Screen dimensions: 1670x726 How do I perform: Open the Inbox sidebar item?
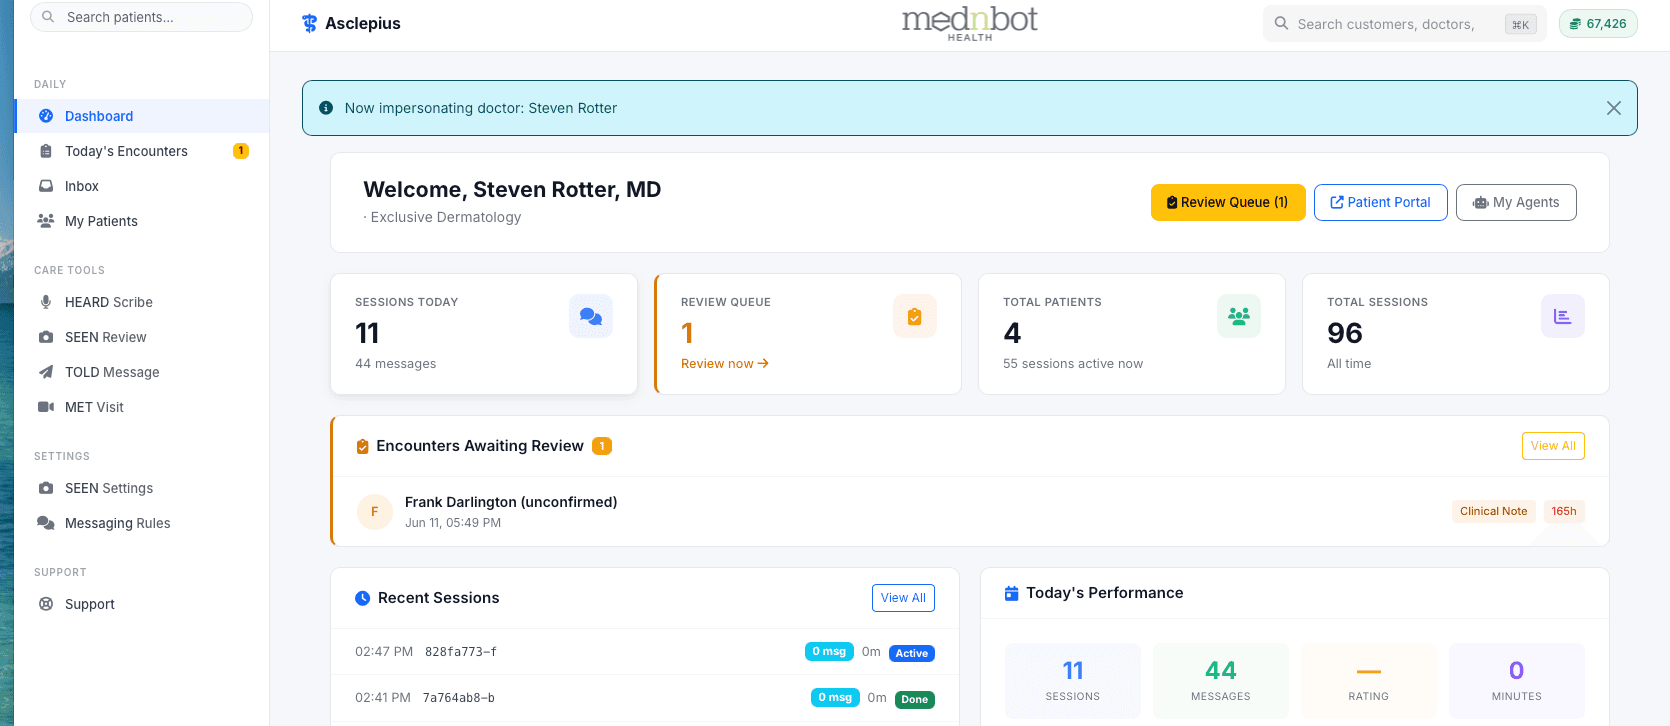(x=142, y=186)
